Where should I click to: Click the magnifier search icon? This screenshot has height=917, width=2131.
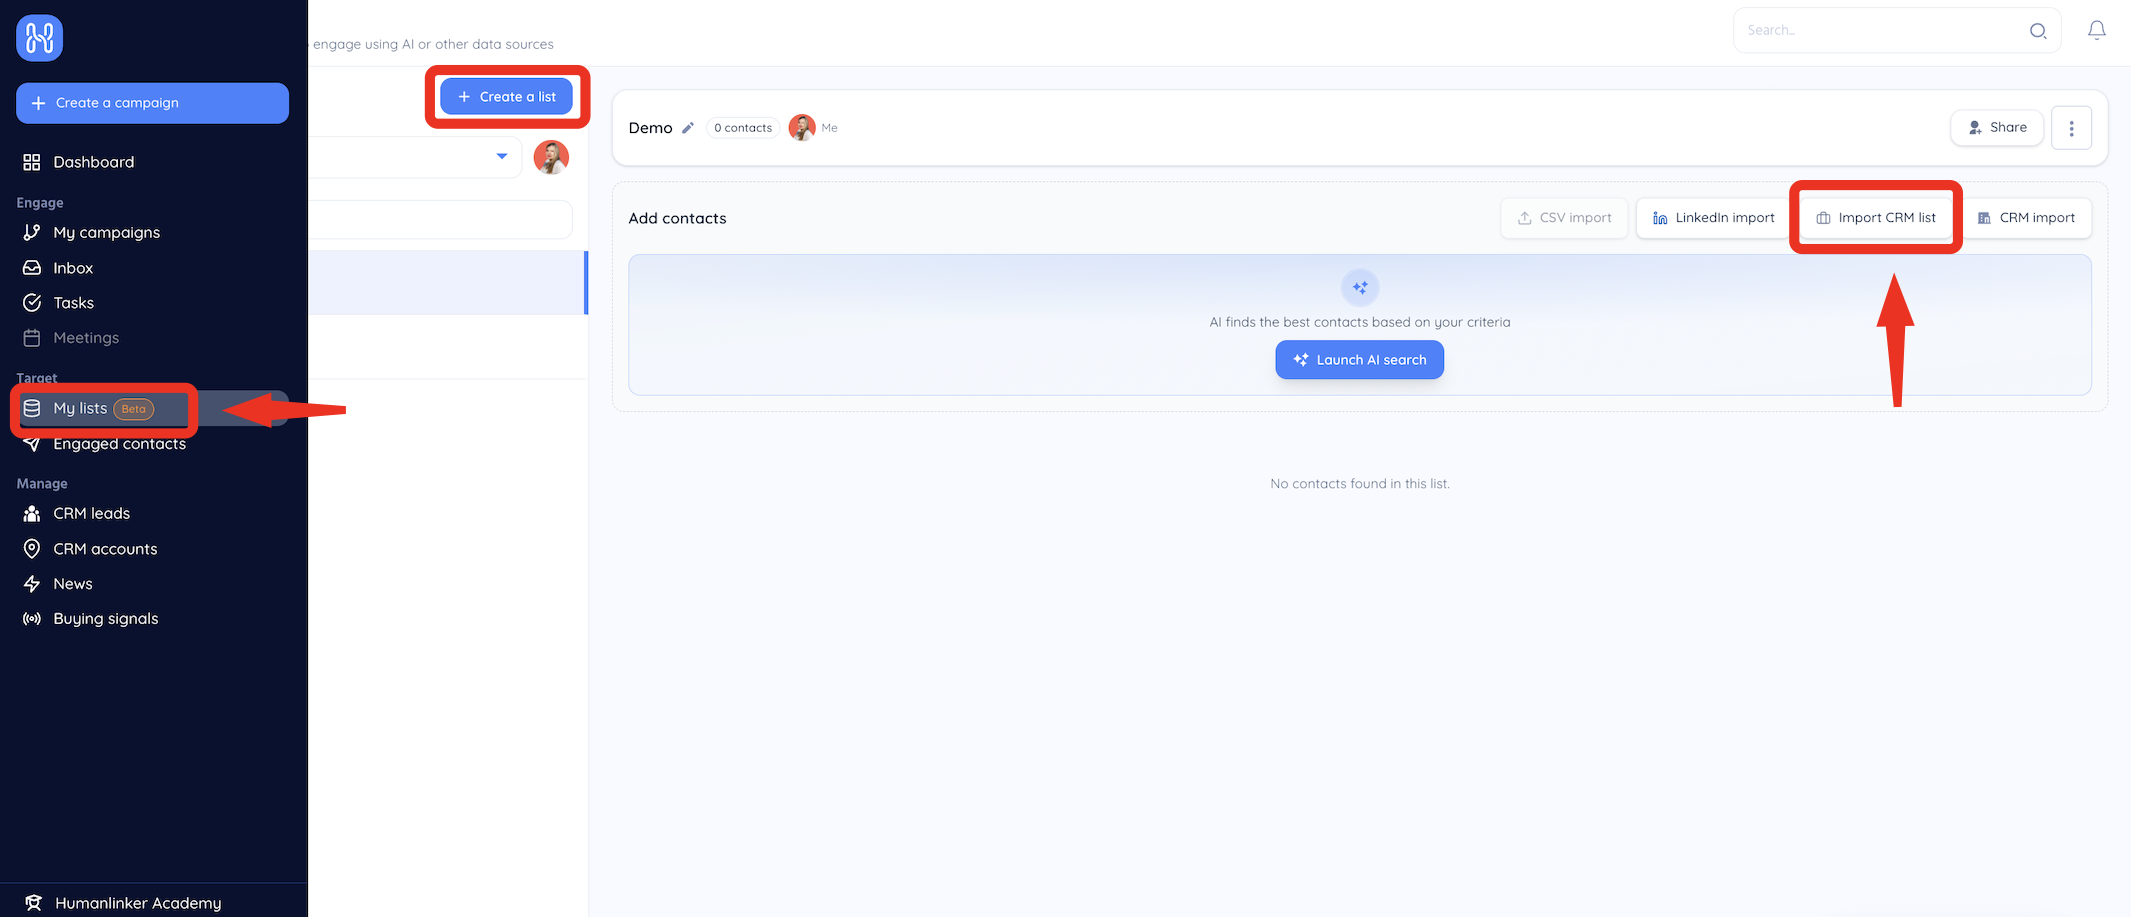2038,31
